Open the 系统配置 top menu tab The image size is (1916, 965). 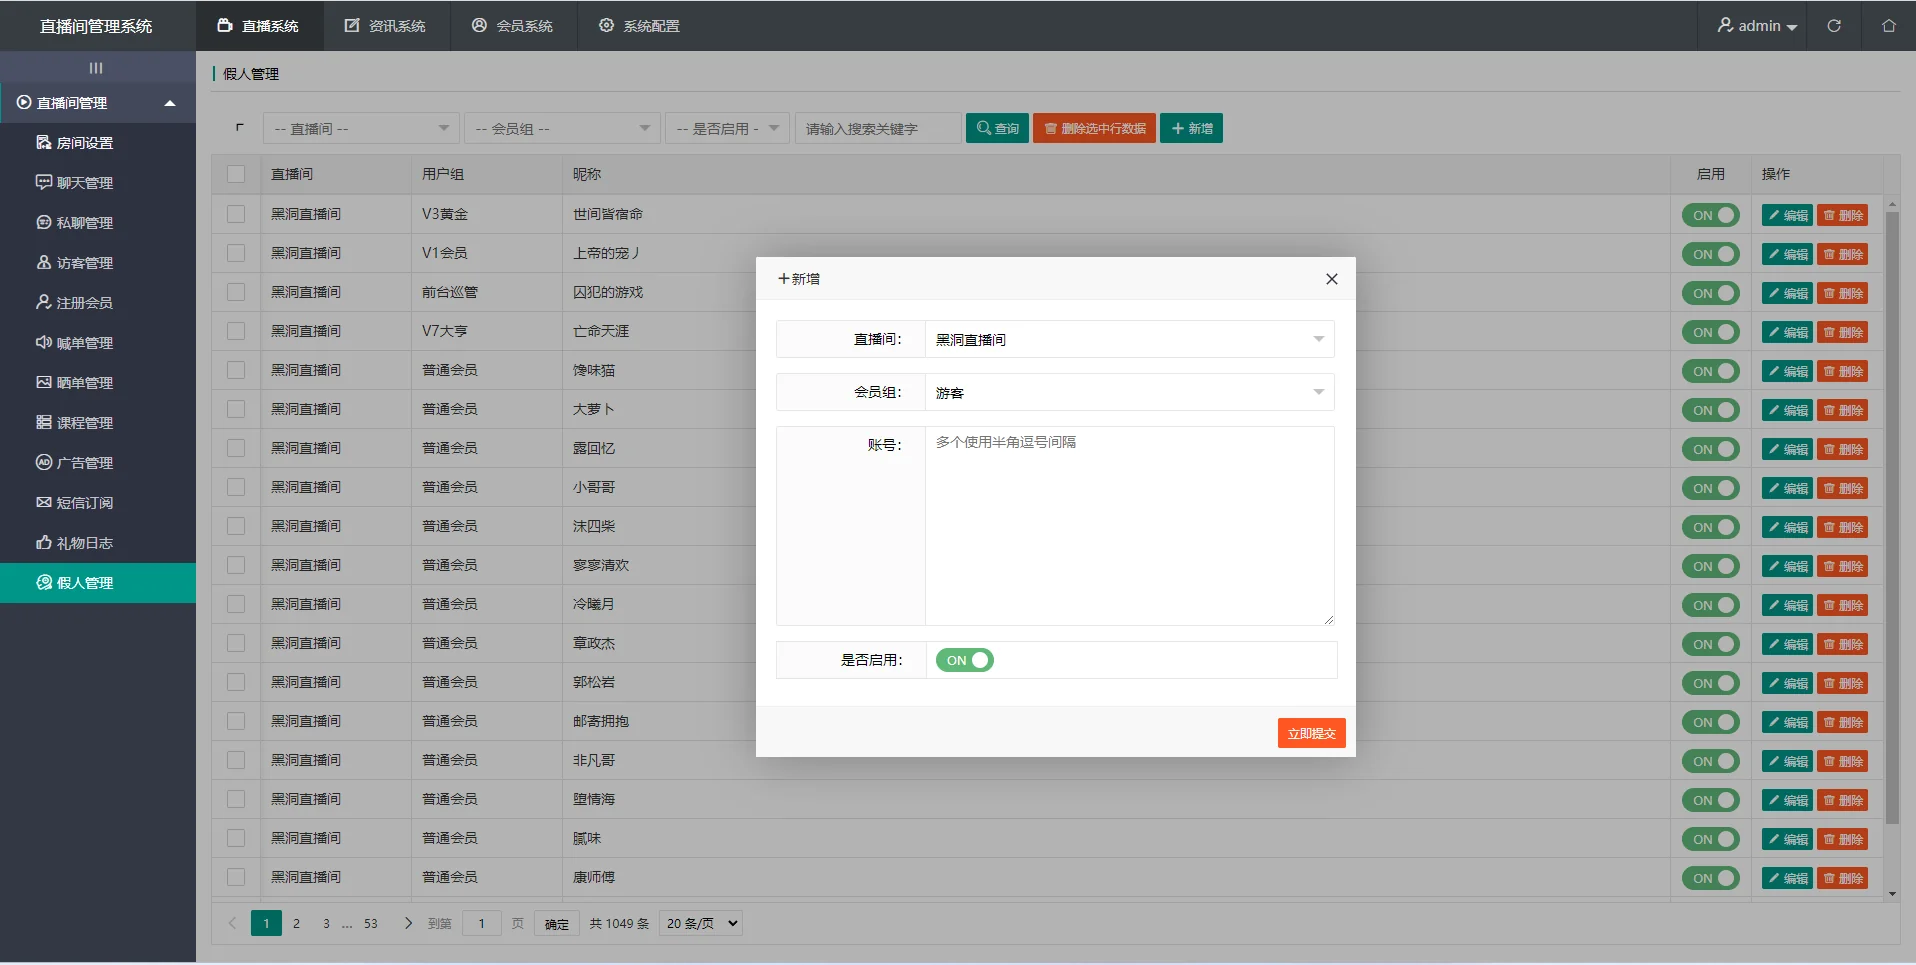tap(639, 26)
